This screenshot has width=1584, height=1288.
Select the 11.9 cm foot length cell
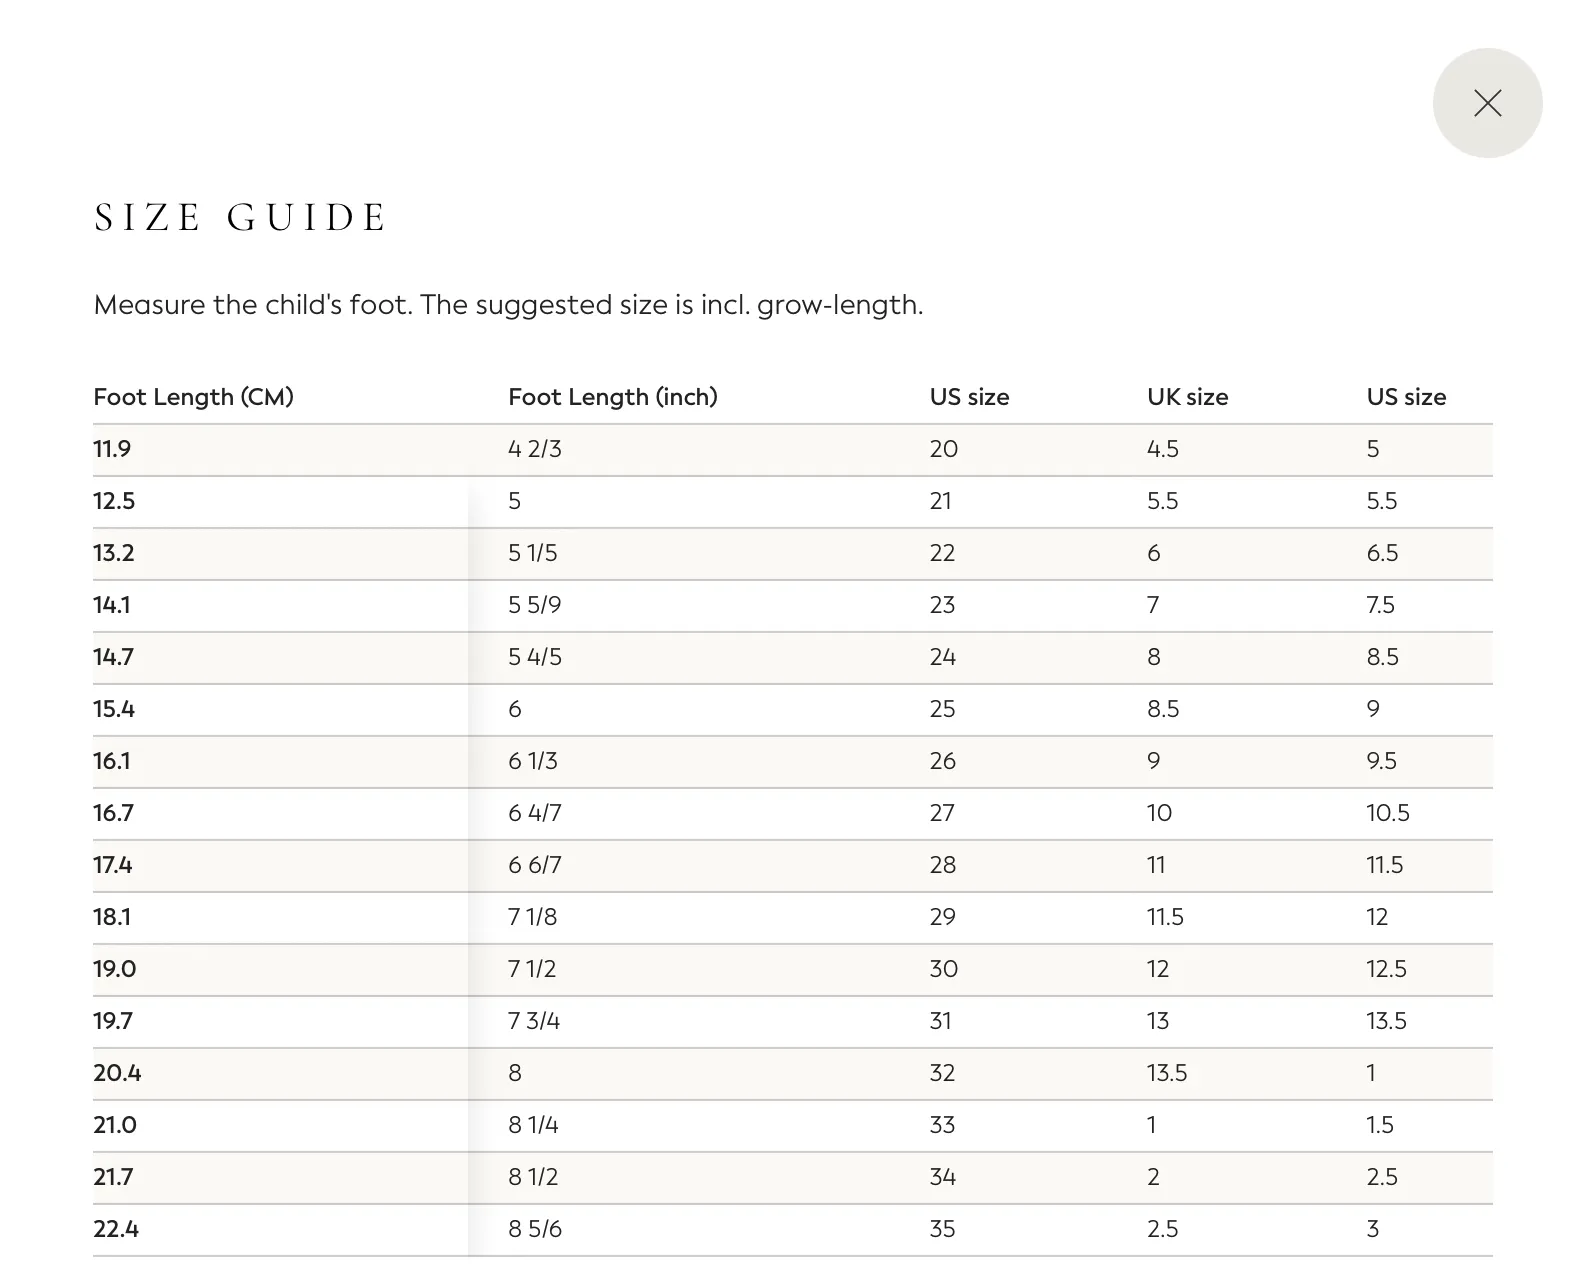tap(112, 449)
